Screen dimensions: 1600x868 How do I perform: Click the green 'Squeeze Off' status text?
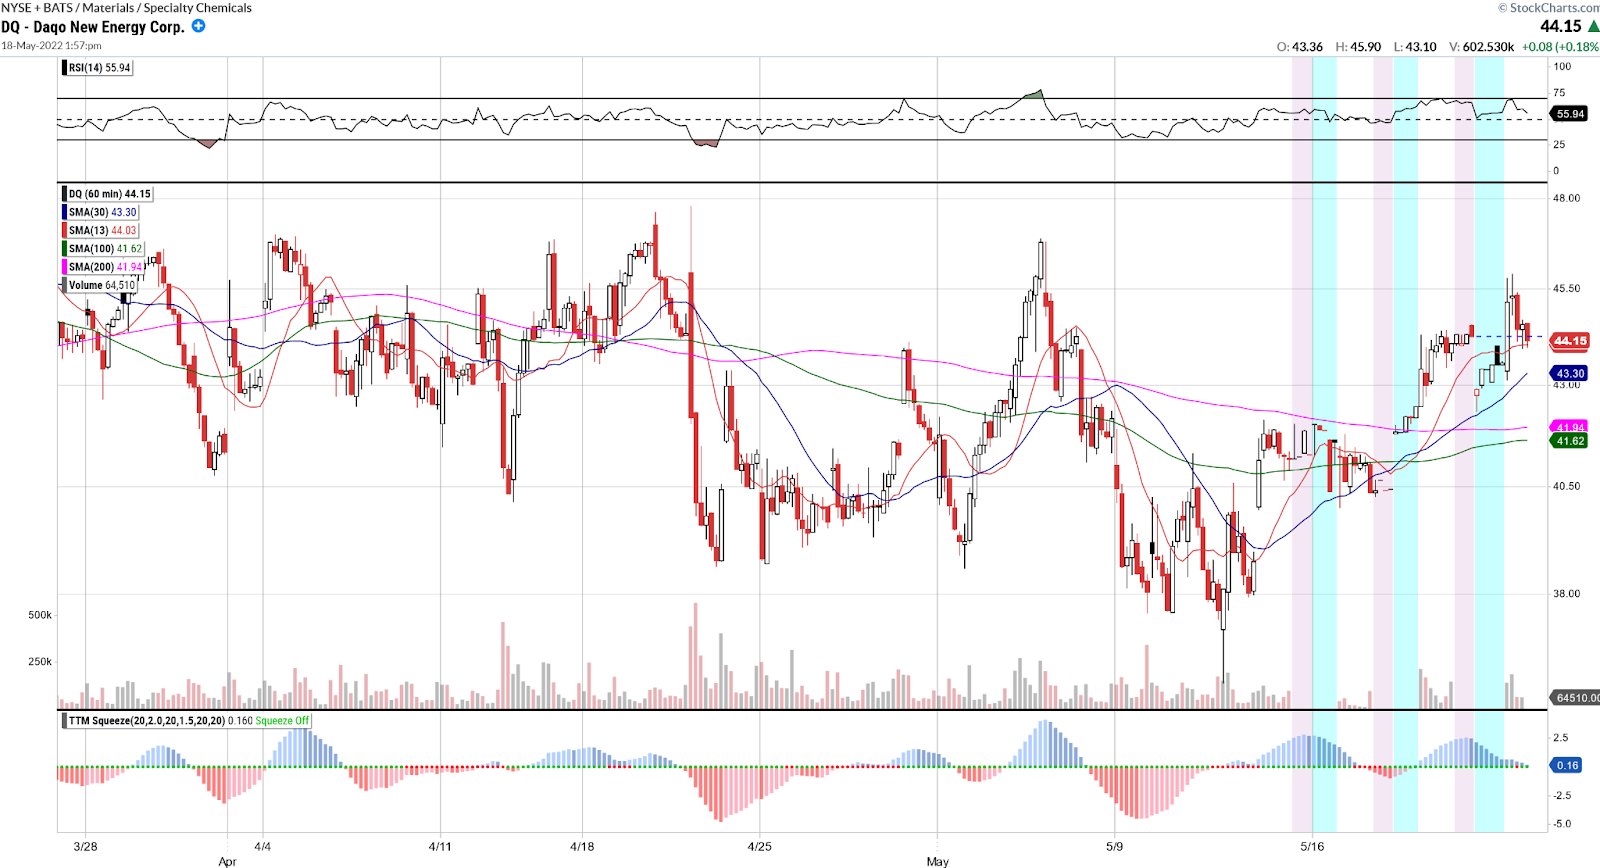tap(282, 721)
